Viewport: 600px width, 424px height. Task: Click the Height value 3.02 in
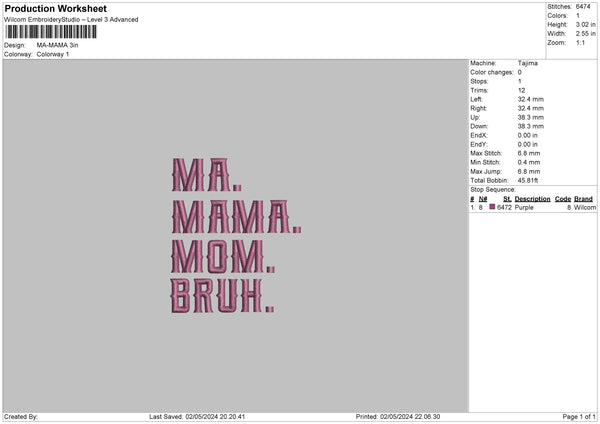click(585, 24)
